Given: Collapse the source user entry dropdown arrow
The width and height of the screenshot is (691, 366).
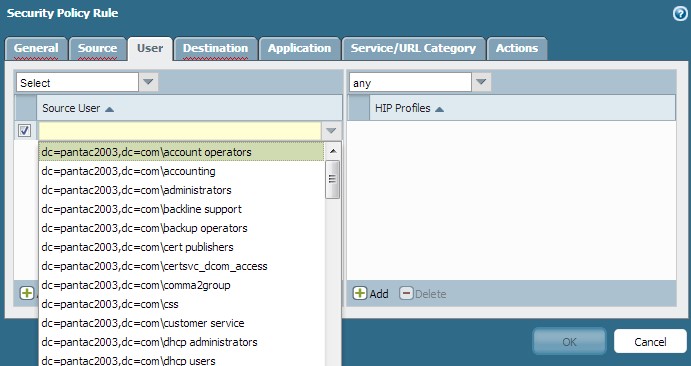Looking at the screenshot, I should point(331,131).
